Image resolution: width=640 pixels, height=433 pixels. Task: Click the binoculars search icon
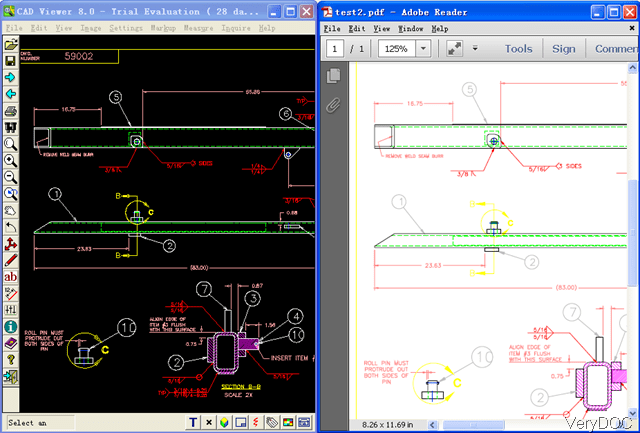pos(10,127)
